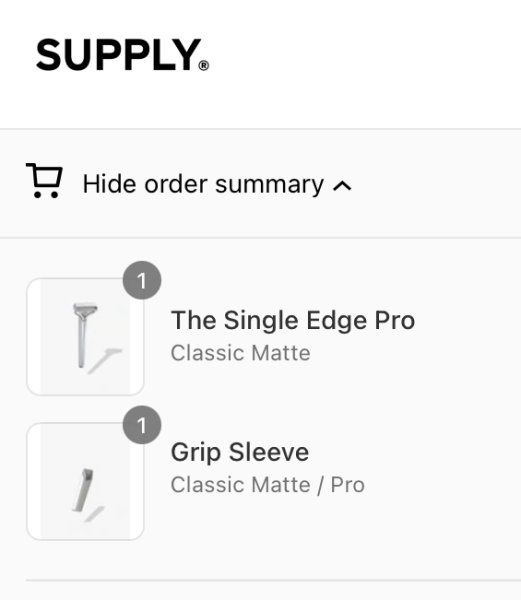
Task: Click the divider above the order summary bar
Action: [x=260, y=129]
